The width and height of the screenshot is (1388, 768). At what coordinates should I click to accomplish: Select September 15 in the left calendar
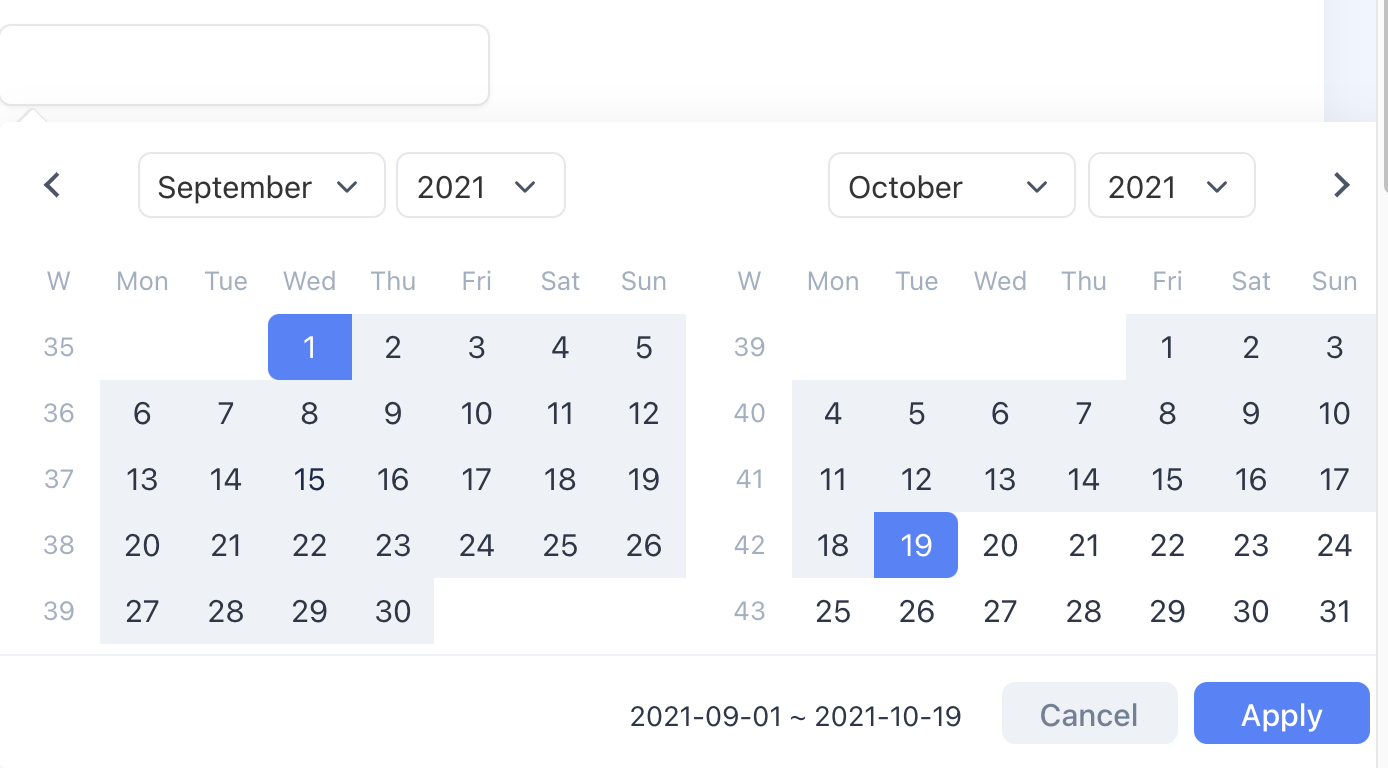(x=309, y=479)
